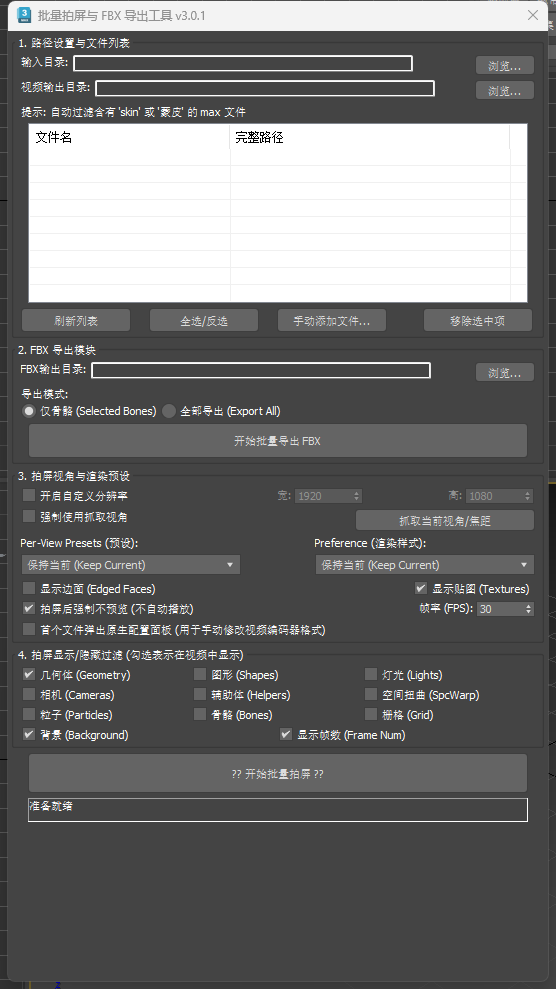Select 全部导出 (Export All) radio option
556x989 pixels.
(169, 411)
